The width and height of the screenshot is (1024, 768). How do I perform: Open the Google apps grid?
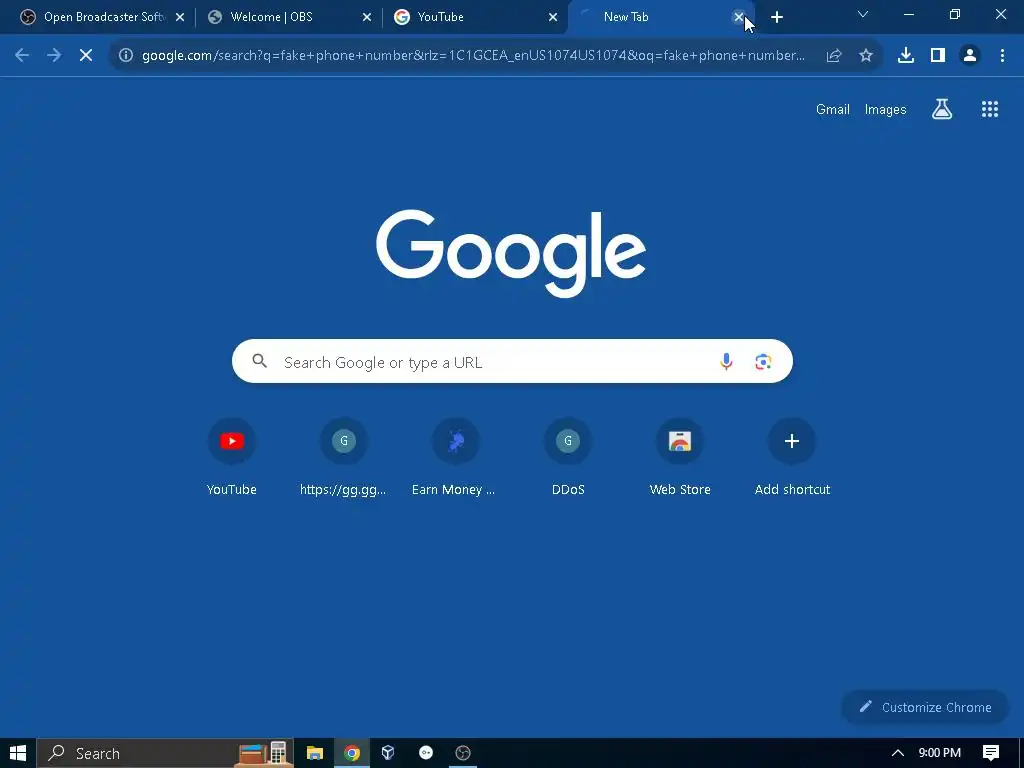(989, 109)
